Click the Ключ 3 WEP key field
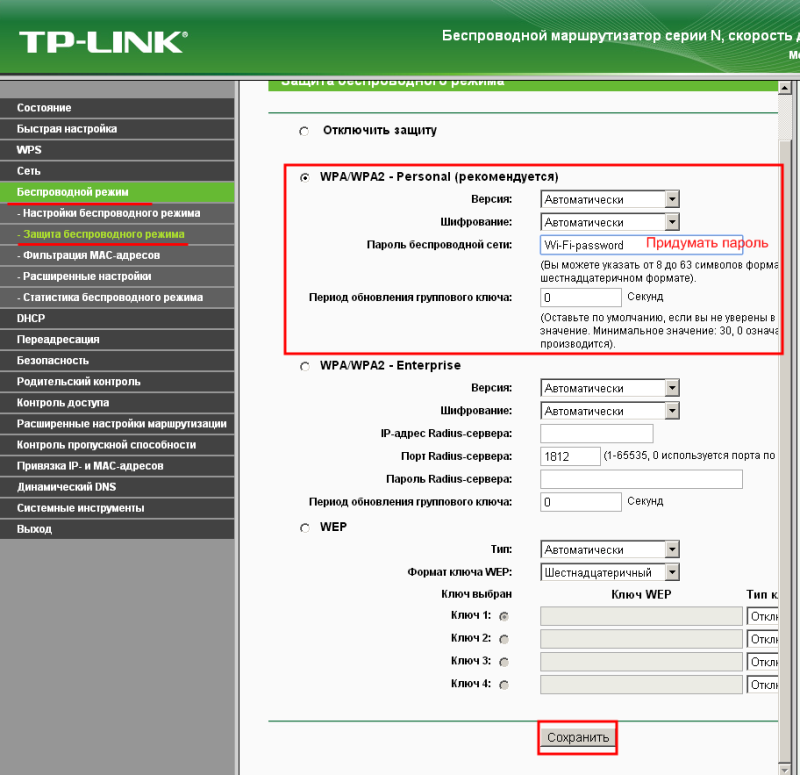The height and width of the screenshot is (775, 800). click(x=641, y=662)
